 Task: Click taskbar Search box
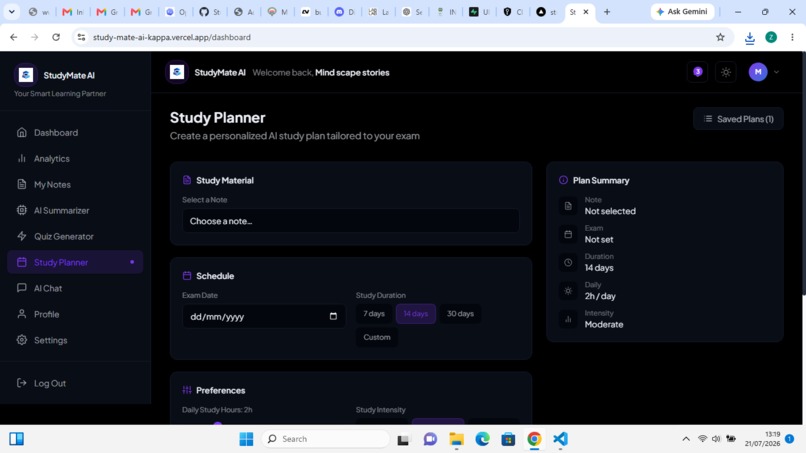pos(325,439)
